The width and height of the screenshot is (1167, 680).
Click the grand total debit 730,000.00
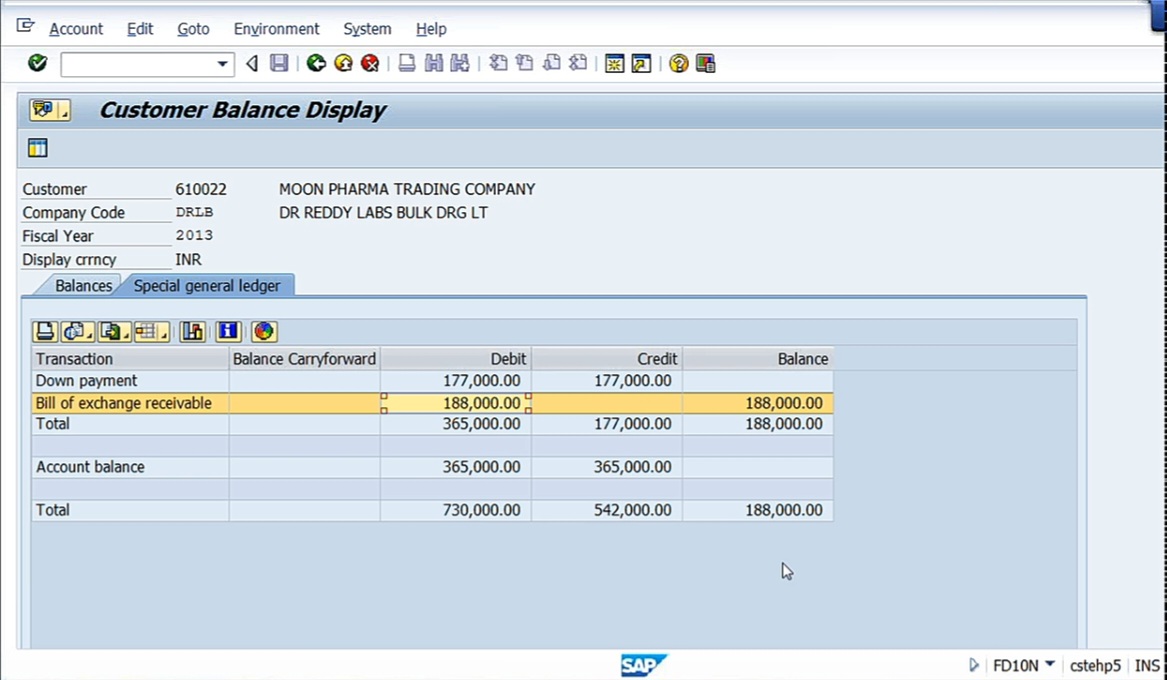point(482,510)
